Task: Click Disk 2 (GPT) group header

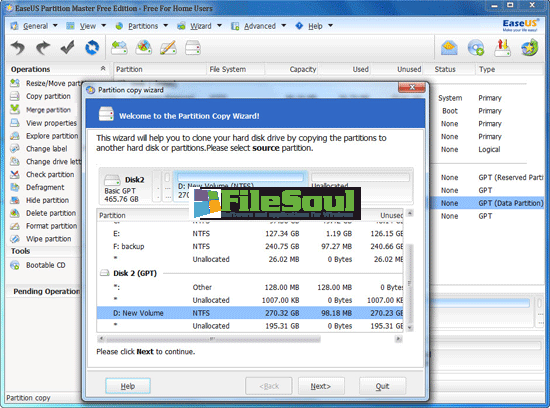Action: [135, 273]
